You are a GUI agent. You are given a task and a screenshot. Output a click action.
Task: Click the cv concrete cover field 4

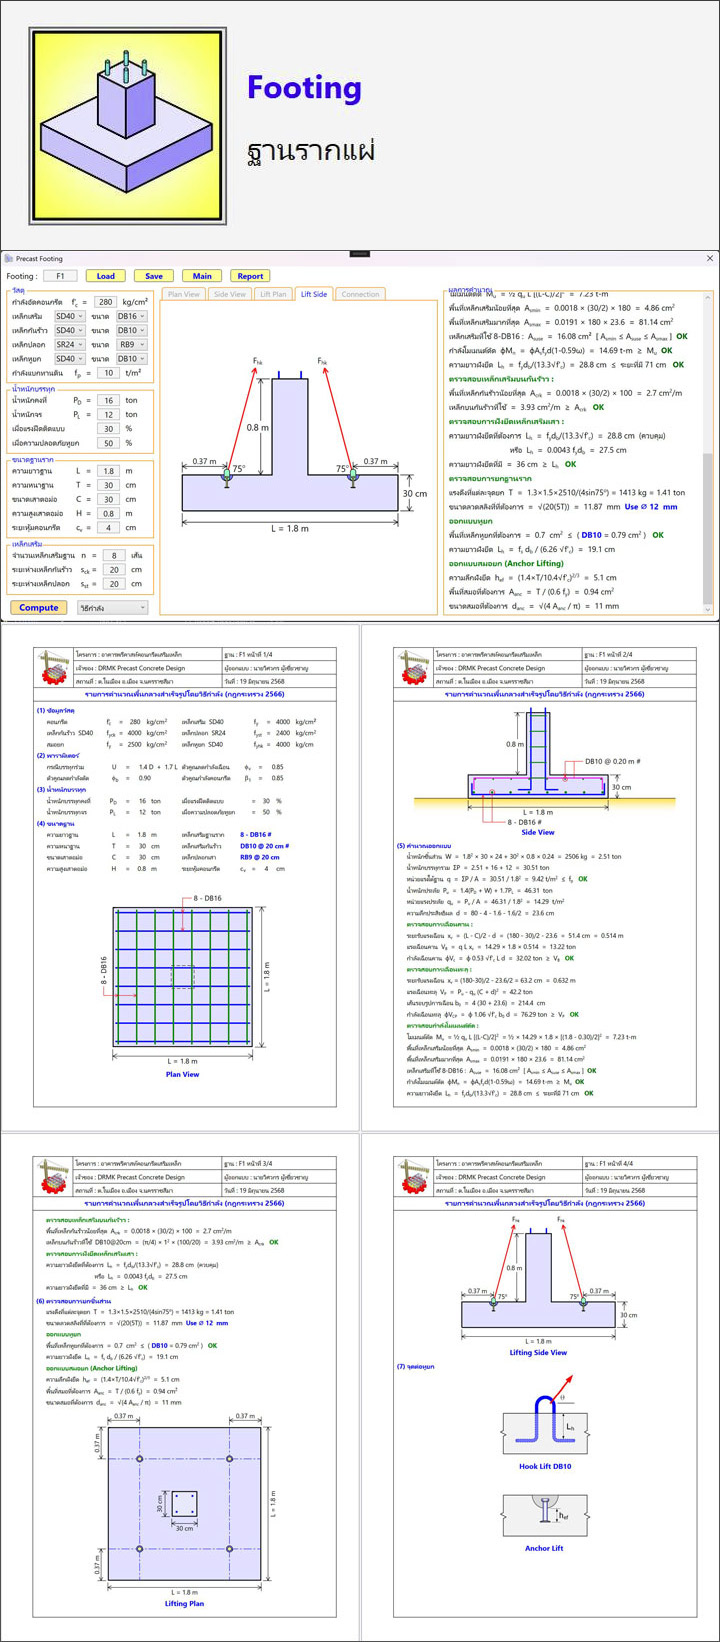106,527
